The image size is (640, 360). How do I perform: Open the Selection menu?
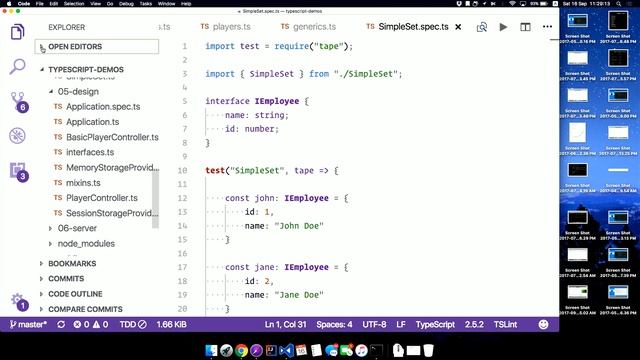pos(74,4)
